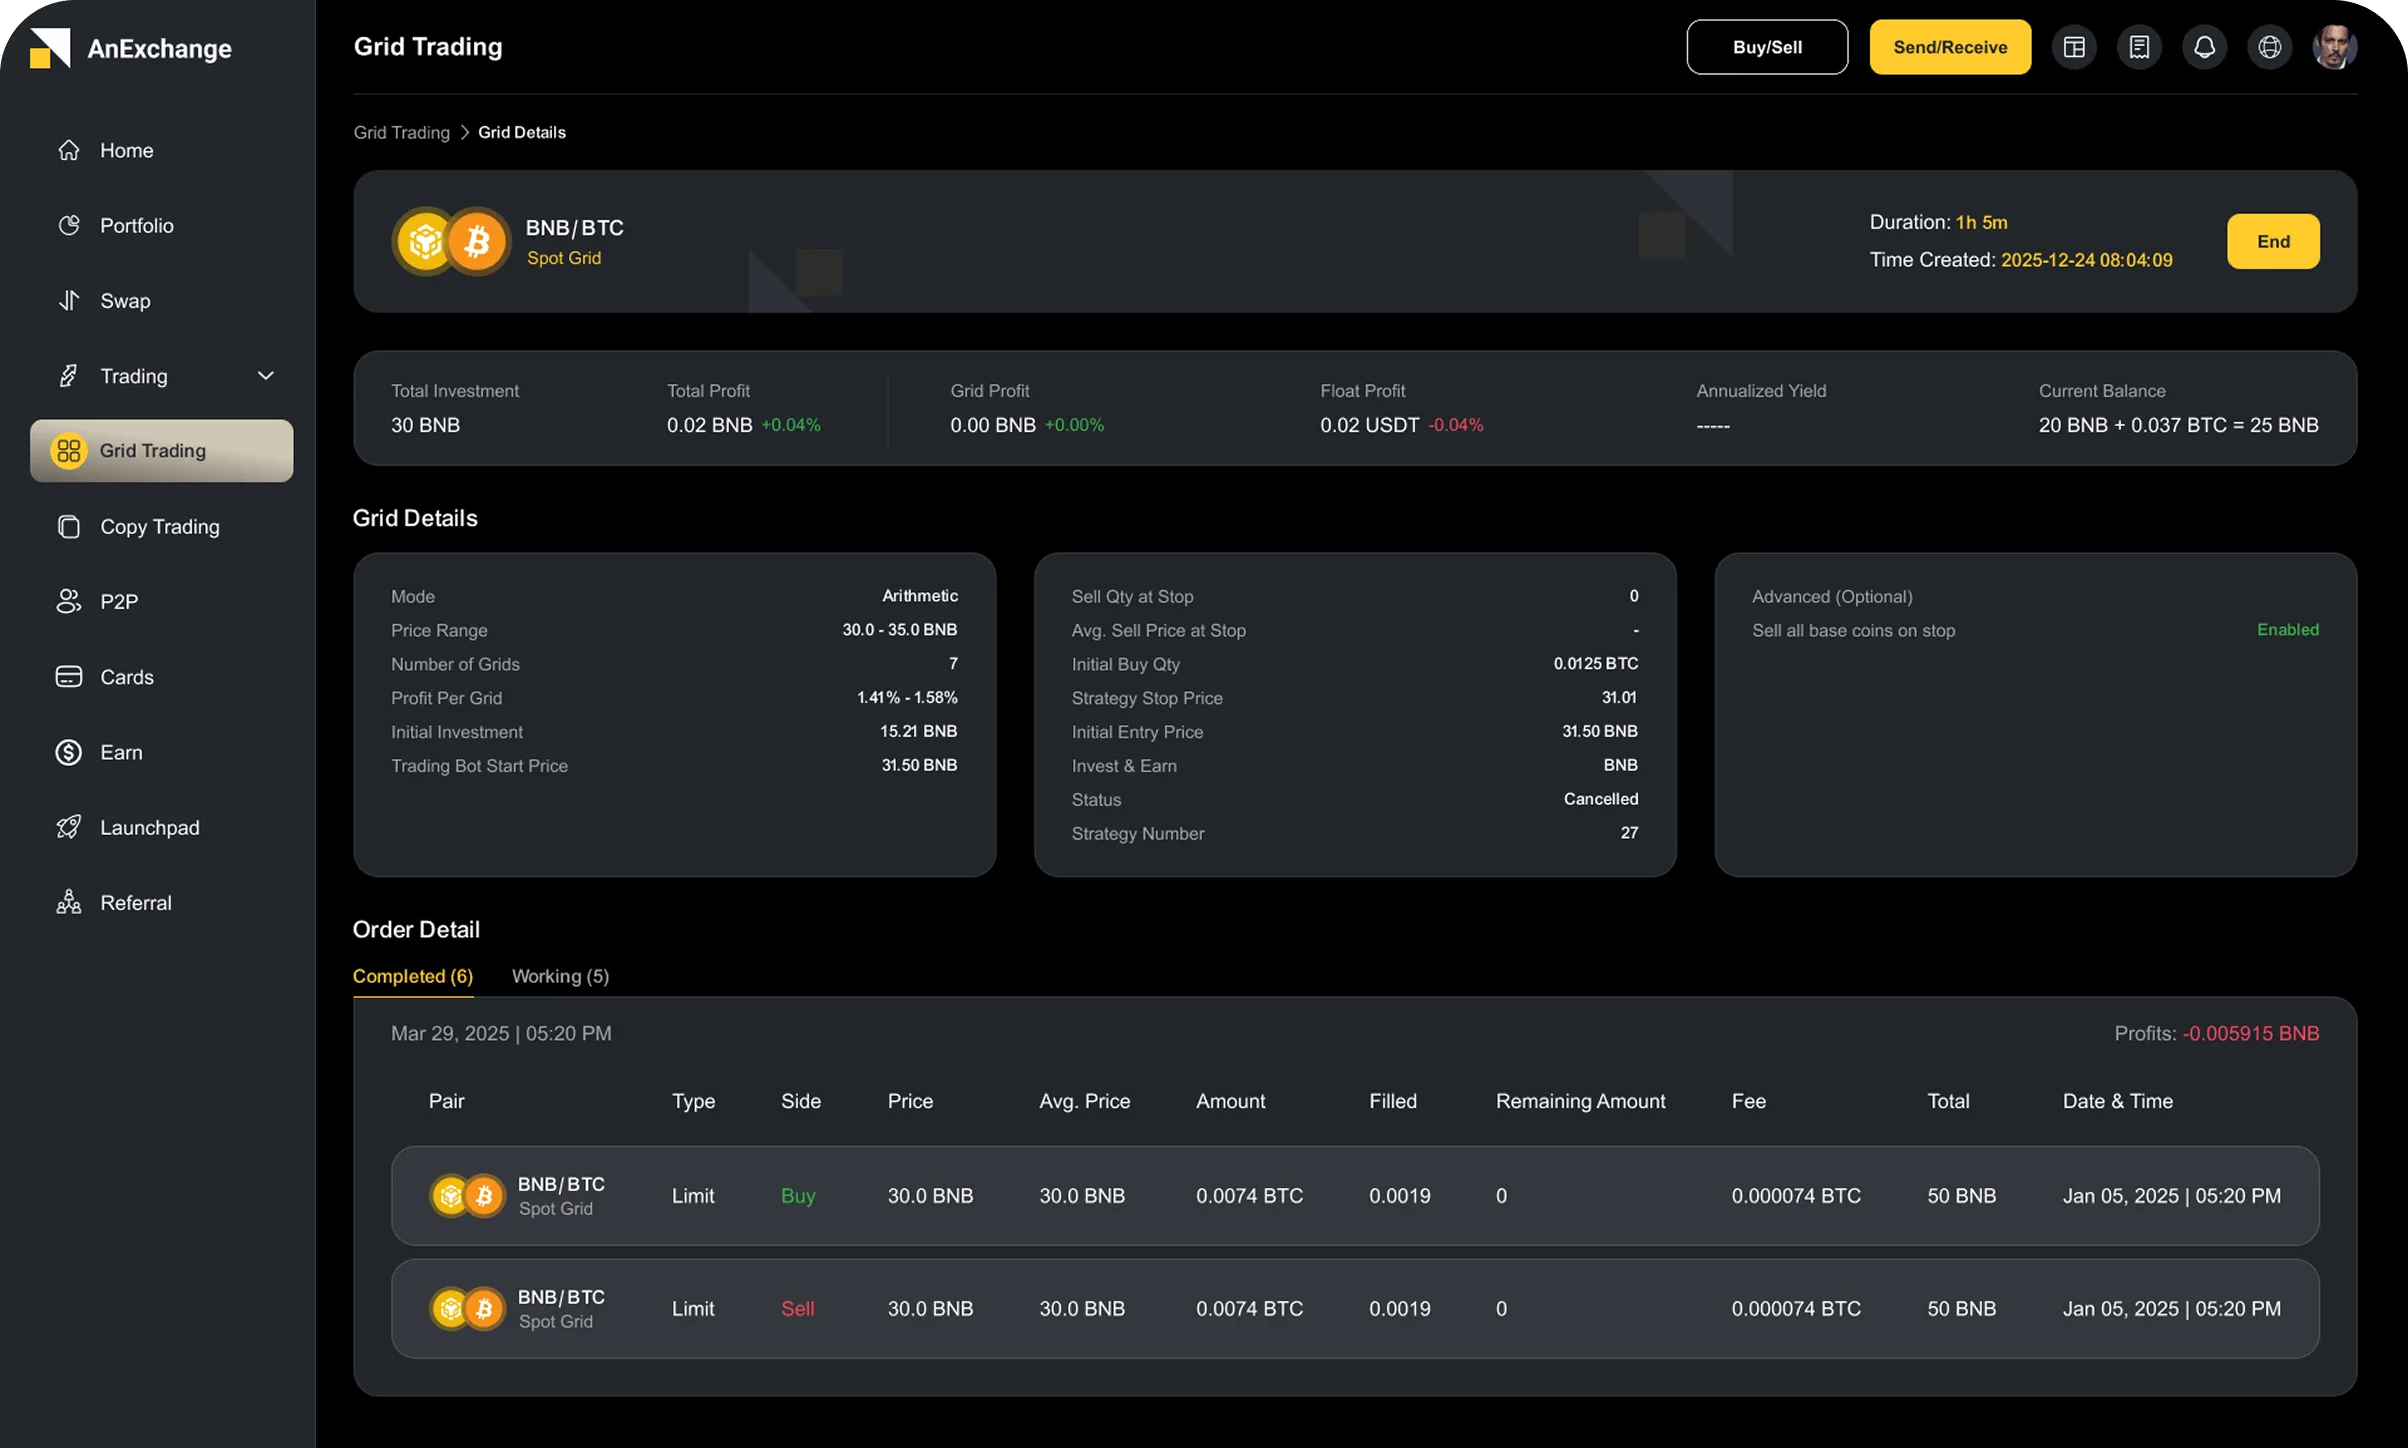This screenshot has width=2408, height=1448.
Task: Open the Launchpad rocket icon
Action: 68,827
